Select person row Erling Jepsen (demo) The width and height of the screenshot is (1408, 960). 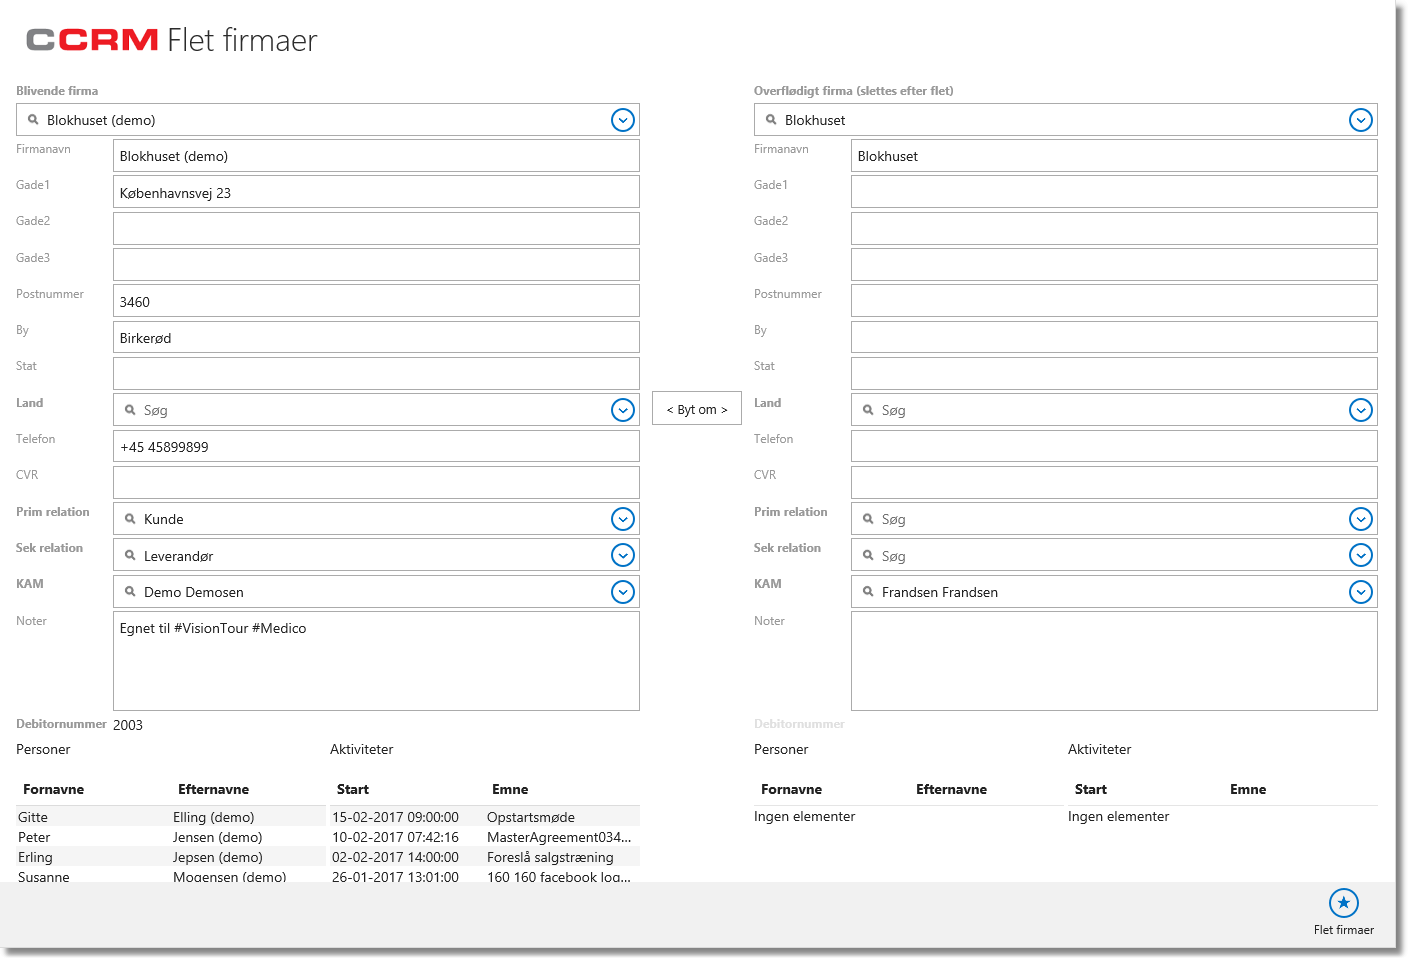pyautogui.click(x=171, y=857)
